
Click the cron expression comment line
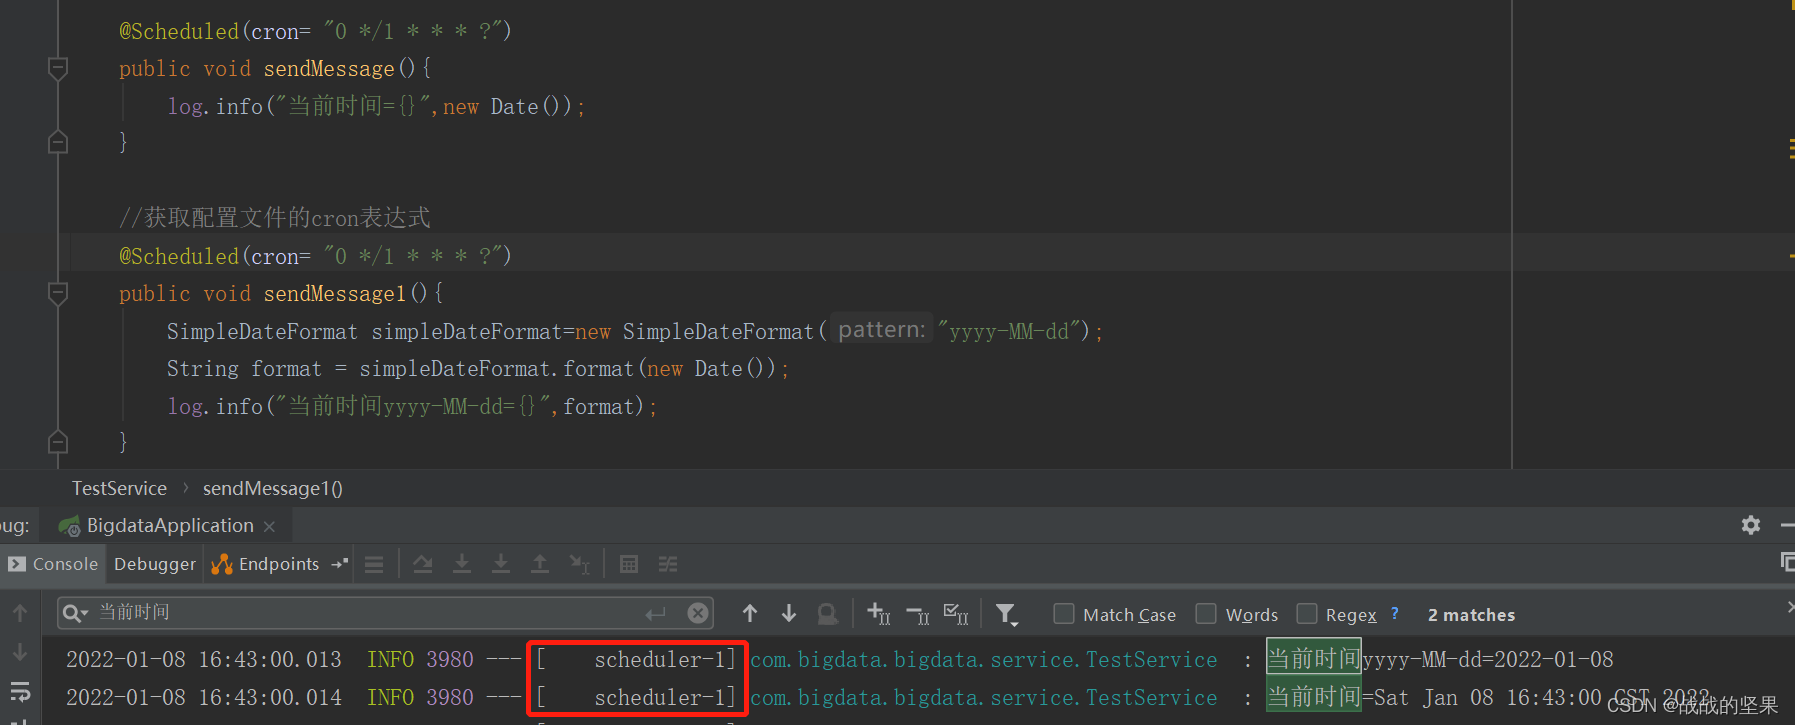275,217
